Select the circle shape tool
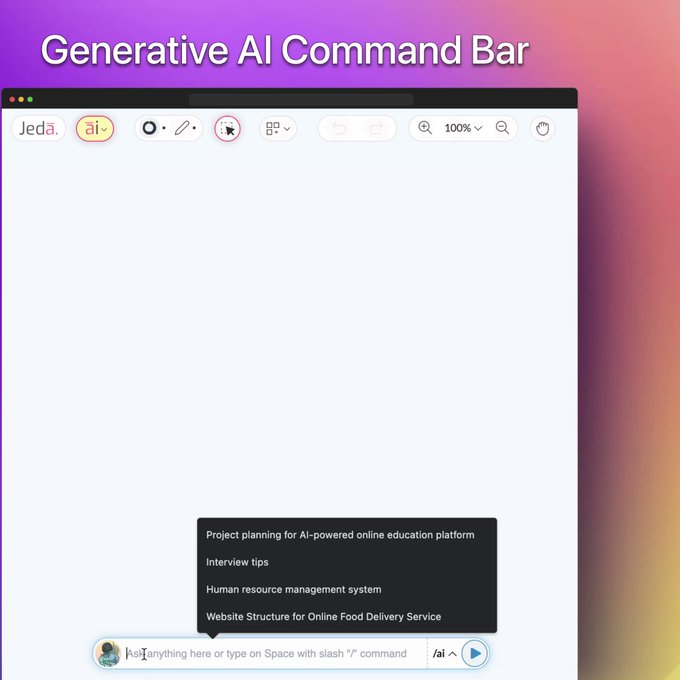 click(x=150, y=128)
